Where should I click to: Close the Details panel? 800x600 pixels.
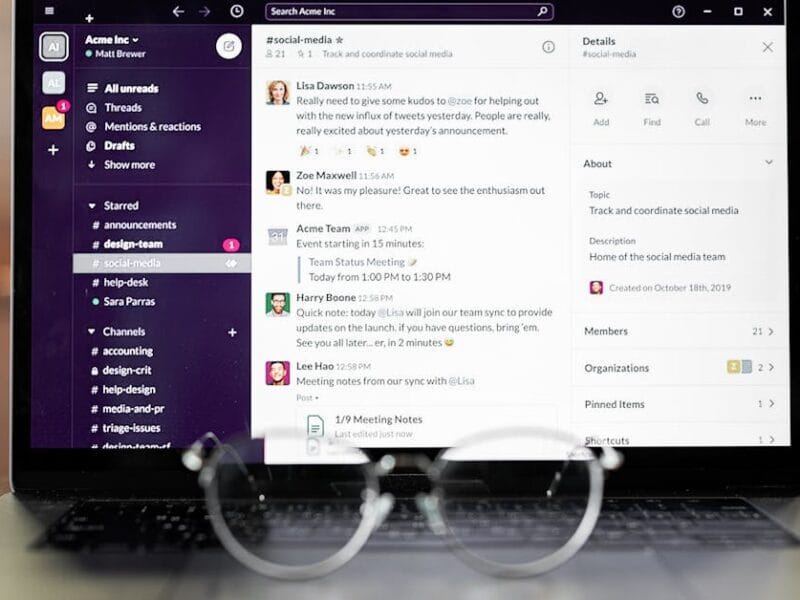[767, 47]
